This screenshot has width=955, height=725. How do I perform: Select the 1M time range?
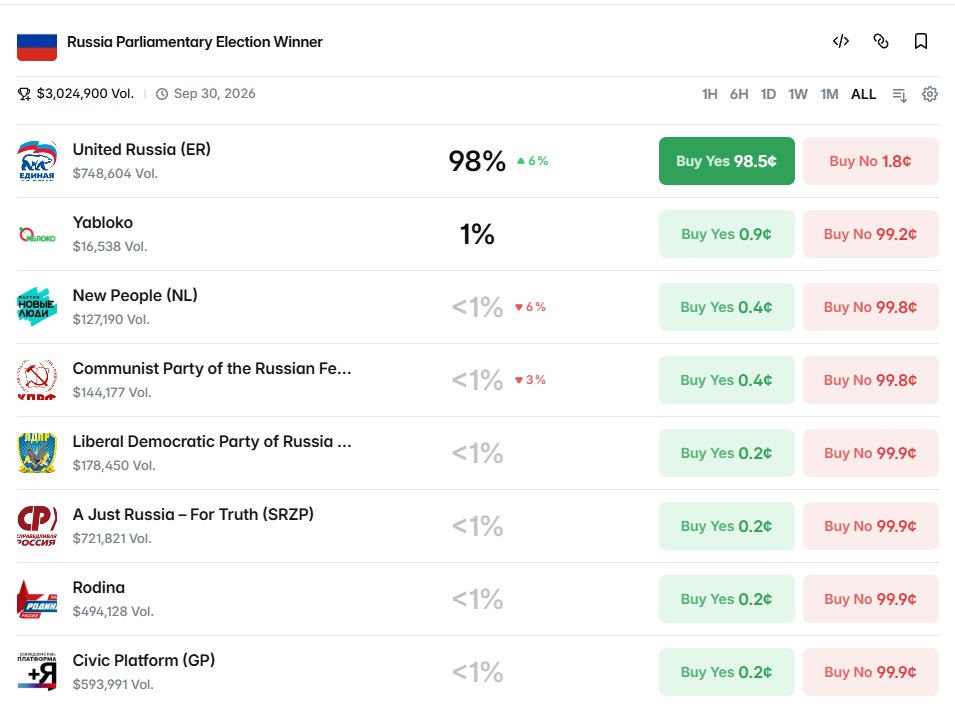pyautogui.click(x=830, y=94)
